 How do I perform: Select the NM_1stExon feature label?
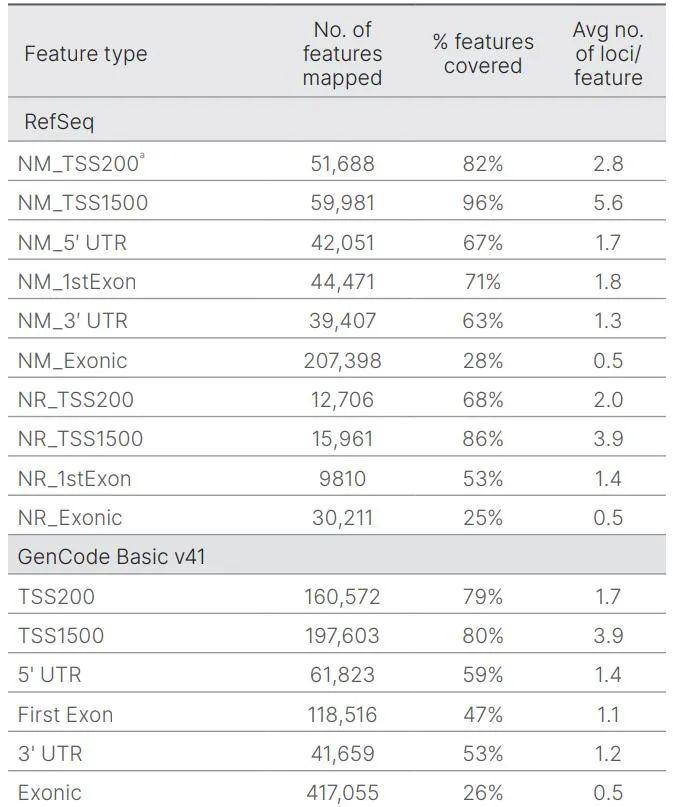click(77, 282)
